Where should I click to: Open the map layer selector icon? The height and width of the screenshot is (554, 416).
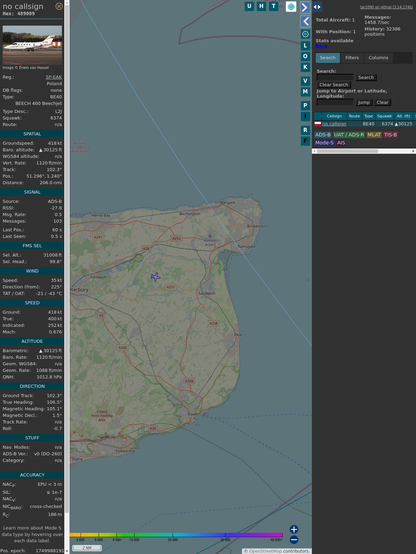291,6
